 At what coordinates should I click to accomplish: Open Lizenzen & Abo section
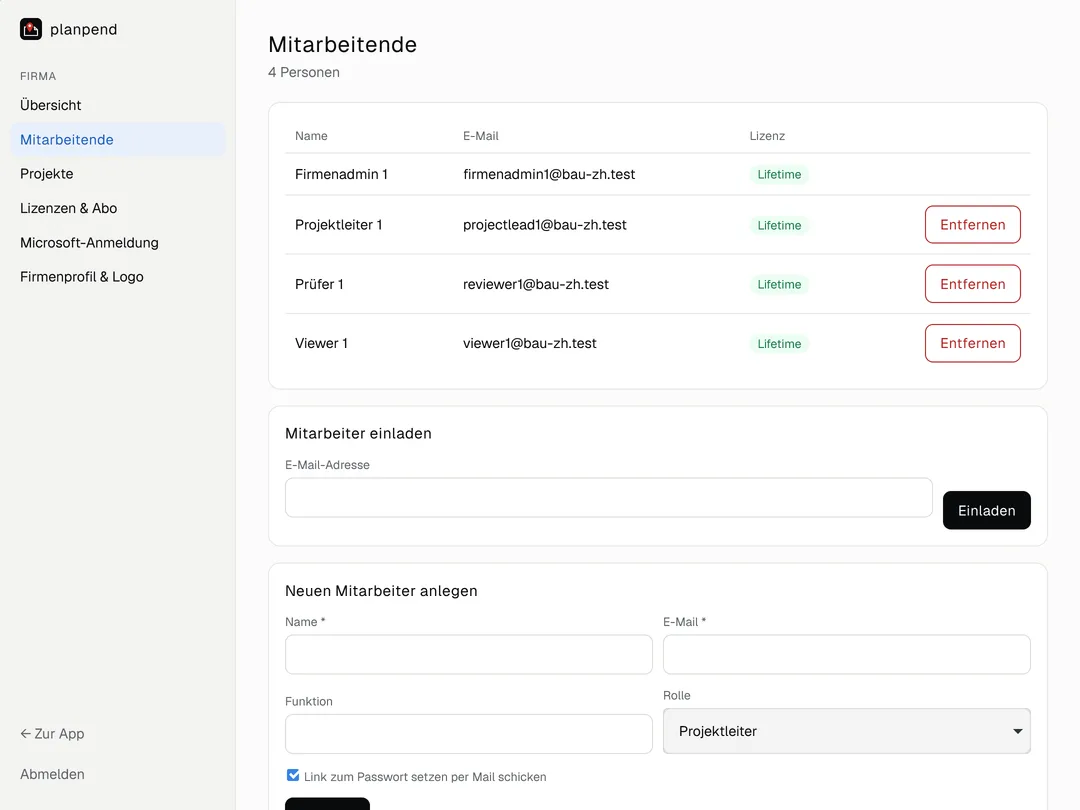pyautogui.click(x=68, y=208)
